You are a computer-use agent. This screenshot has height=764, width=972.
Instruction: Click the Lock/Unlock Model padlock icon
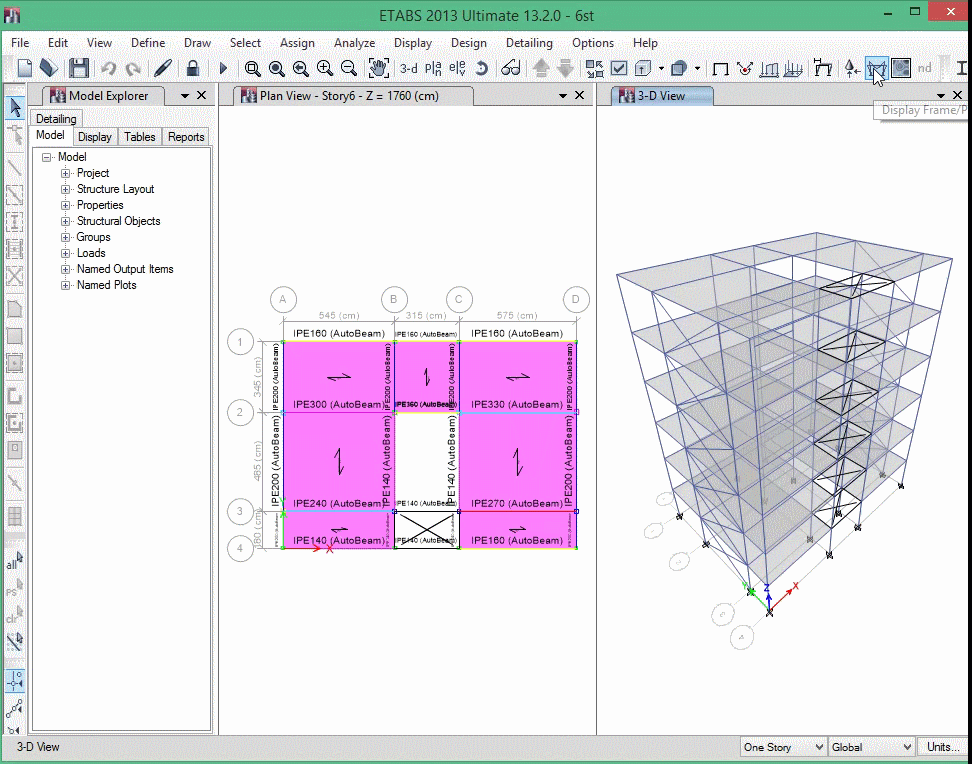(x=193, y=68)
